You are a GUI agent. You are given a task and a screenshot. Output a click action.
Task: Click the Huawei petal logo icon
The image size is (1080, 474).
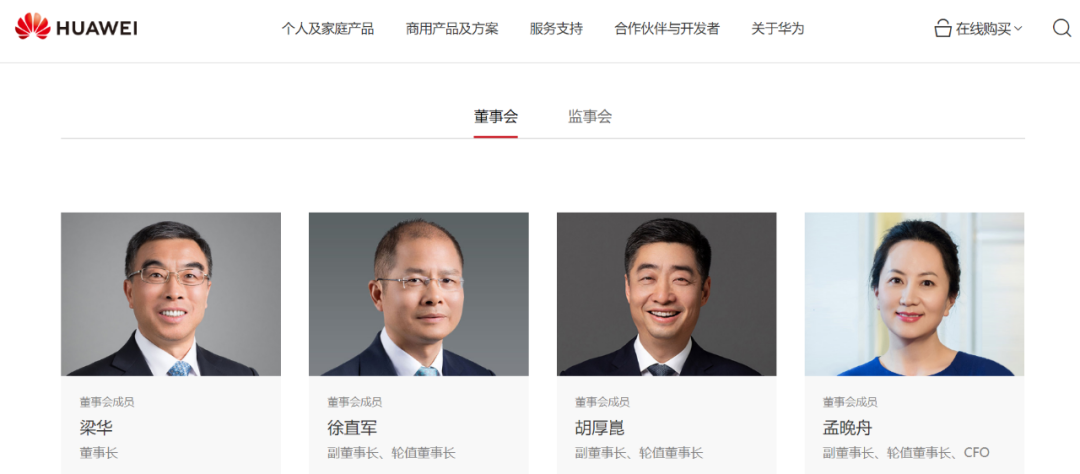pyautogui.click(x=33, y=26)
